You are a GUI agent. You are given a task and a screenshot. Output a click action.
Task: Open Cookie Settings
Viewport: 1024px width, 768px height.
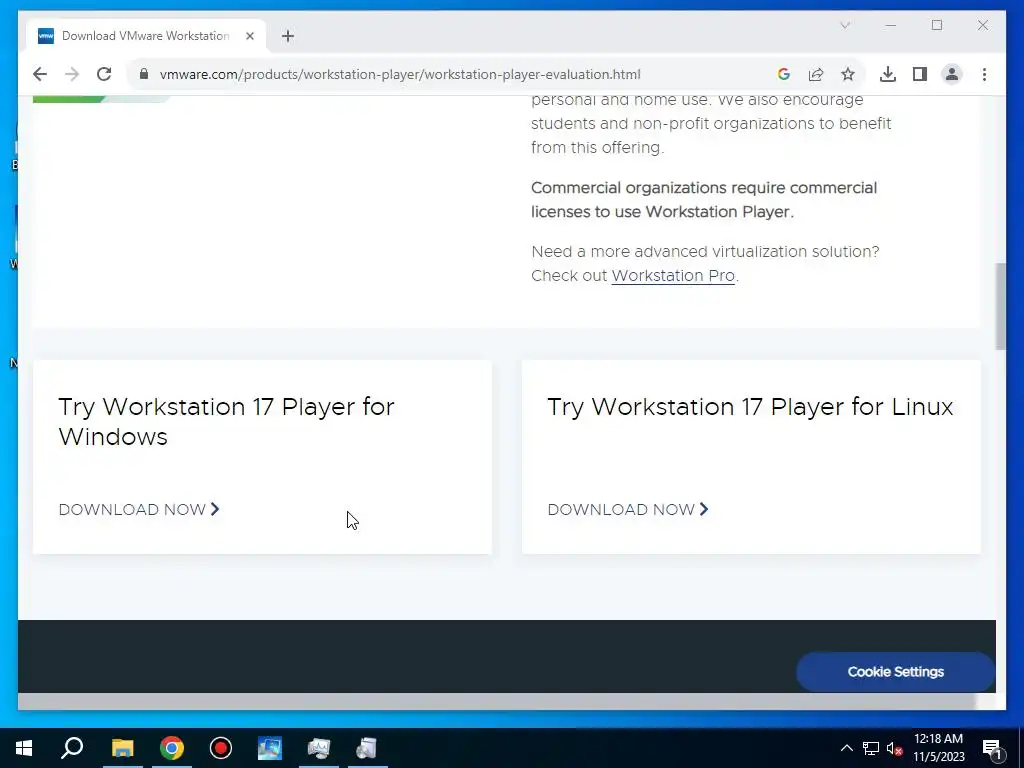tap(895, 672)
